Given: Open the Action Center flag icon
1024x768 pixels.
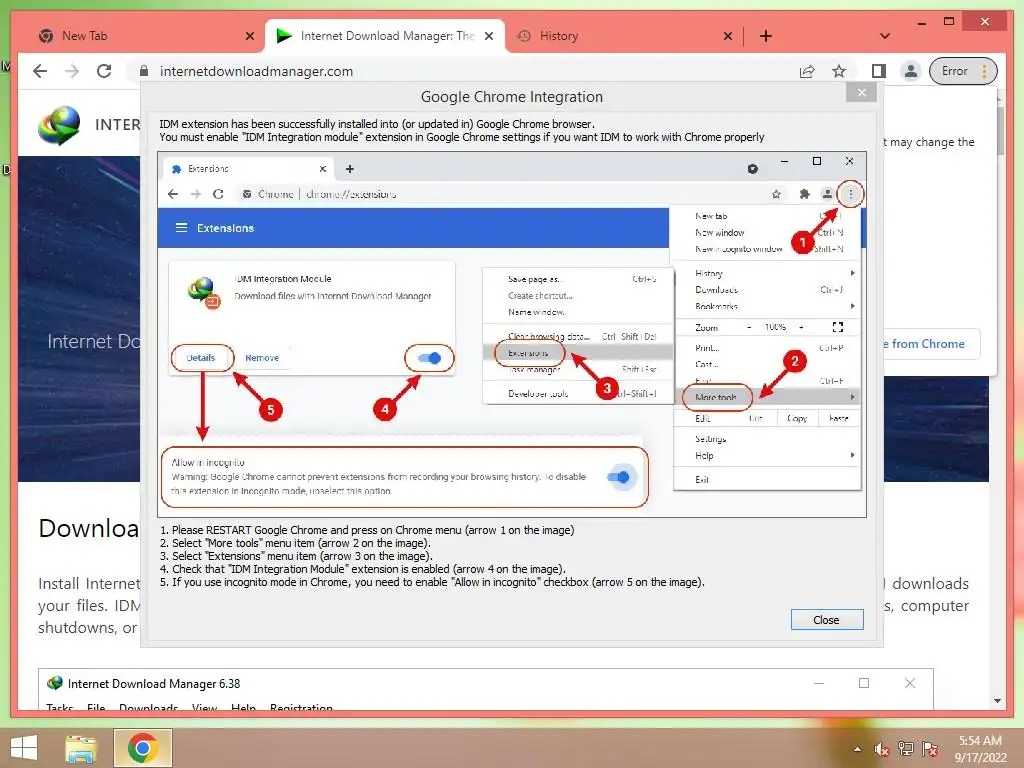Looking at the screenshot, I should [930, 749].
